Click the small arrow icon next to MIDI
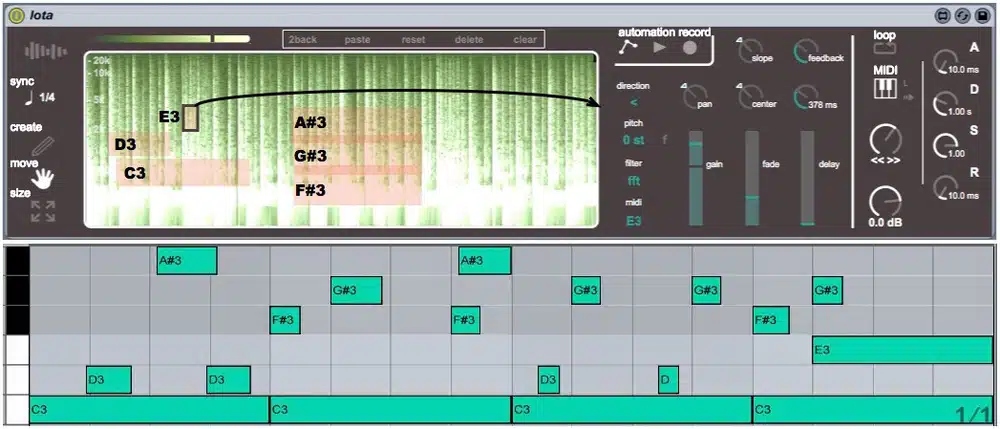The image size is (1000, 429). pyautogui.click(x=908, y=97)
